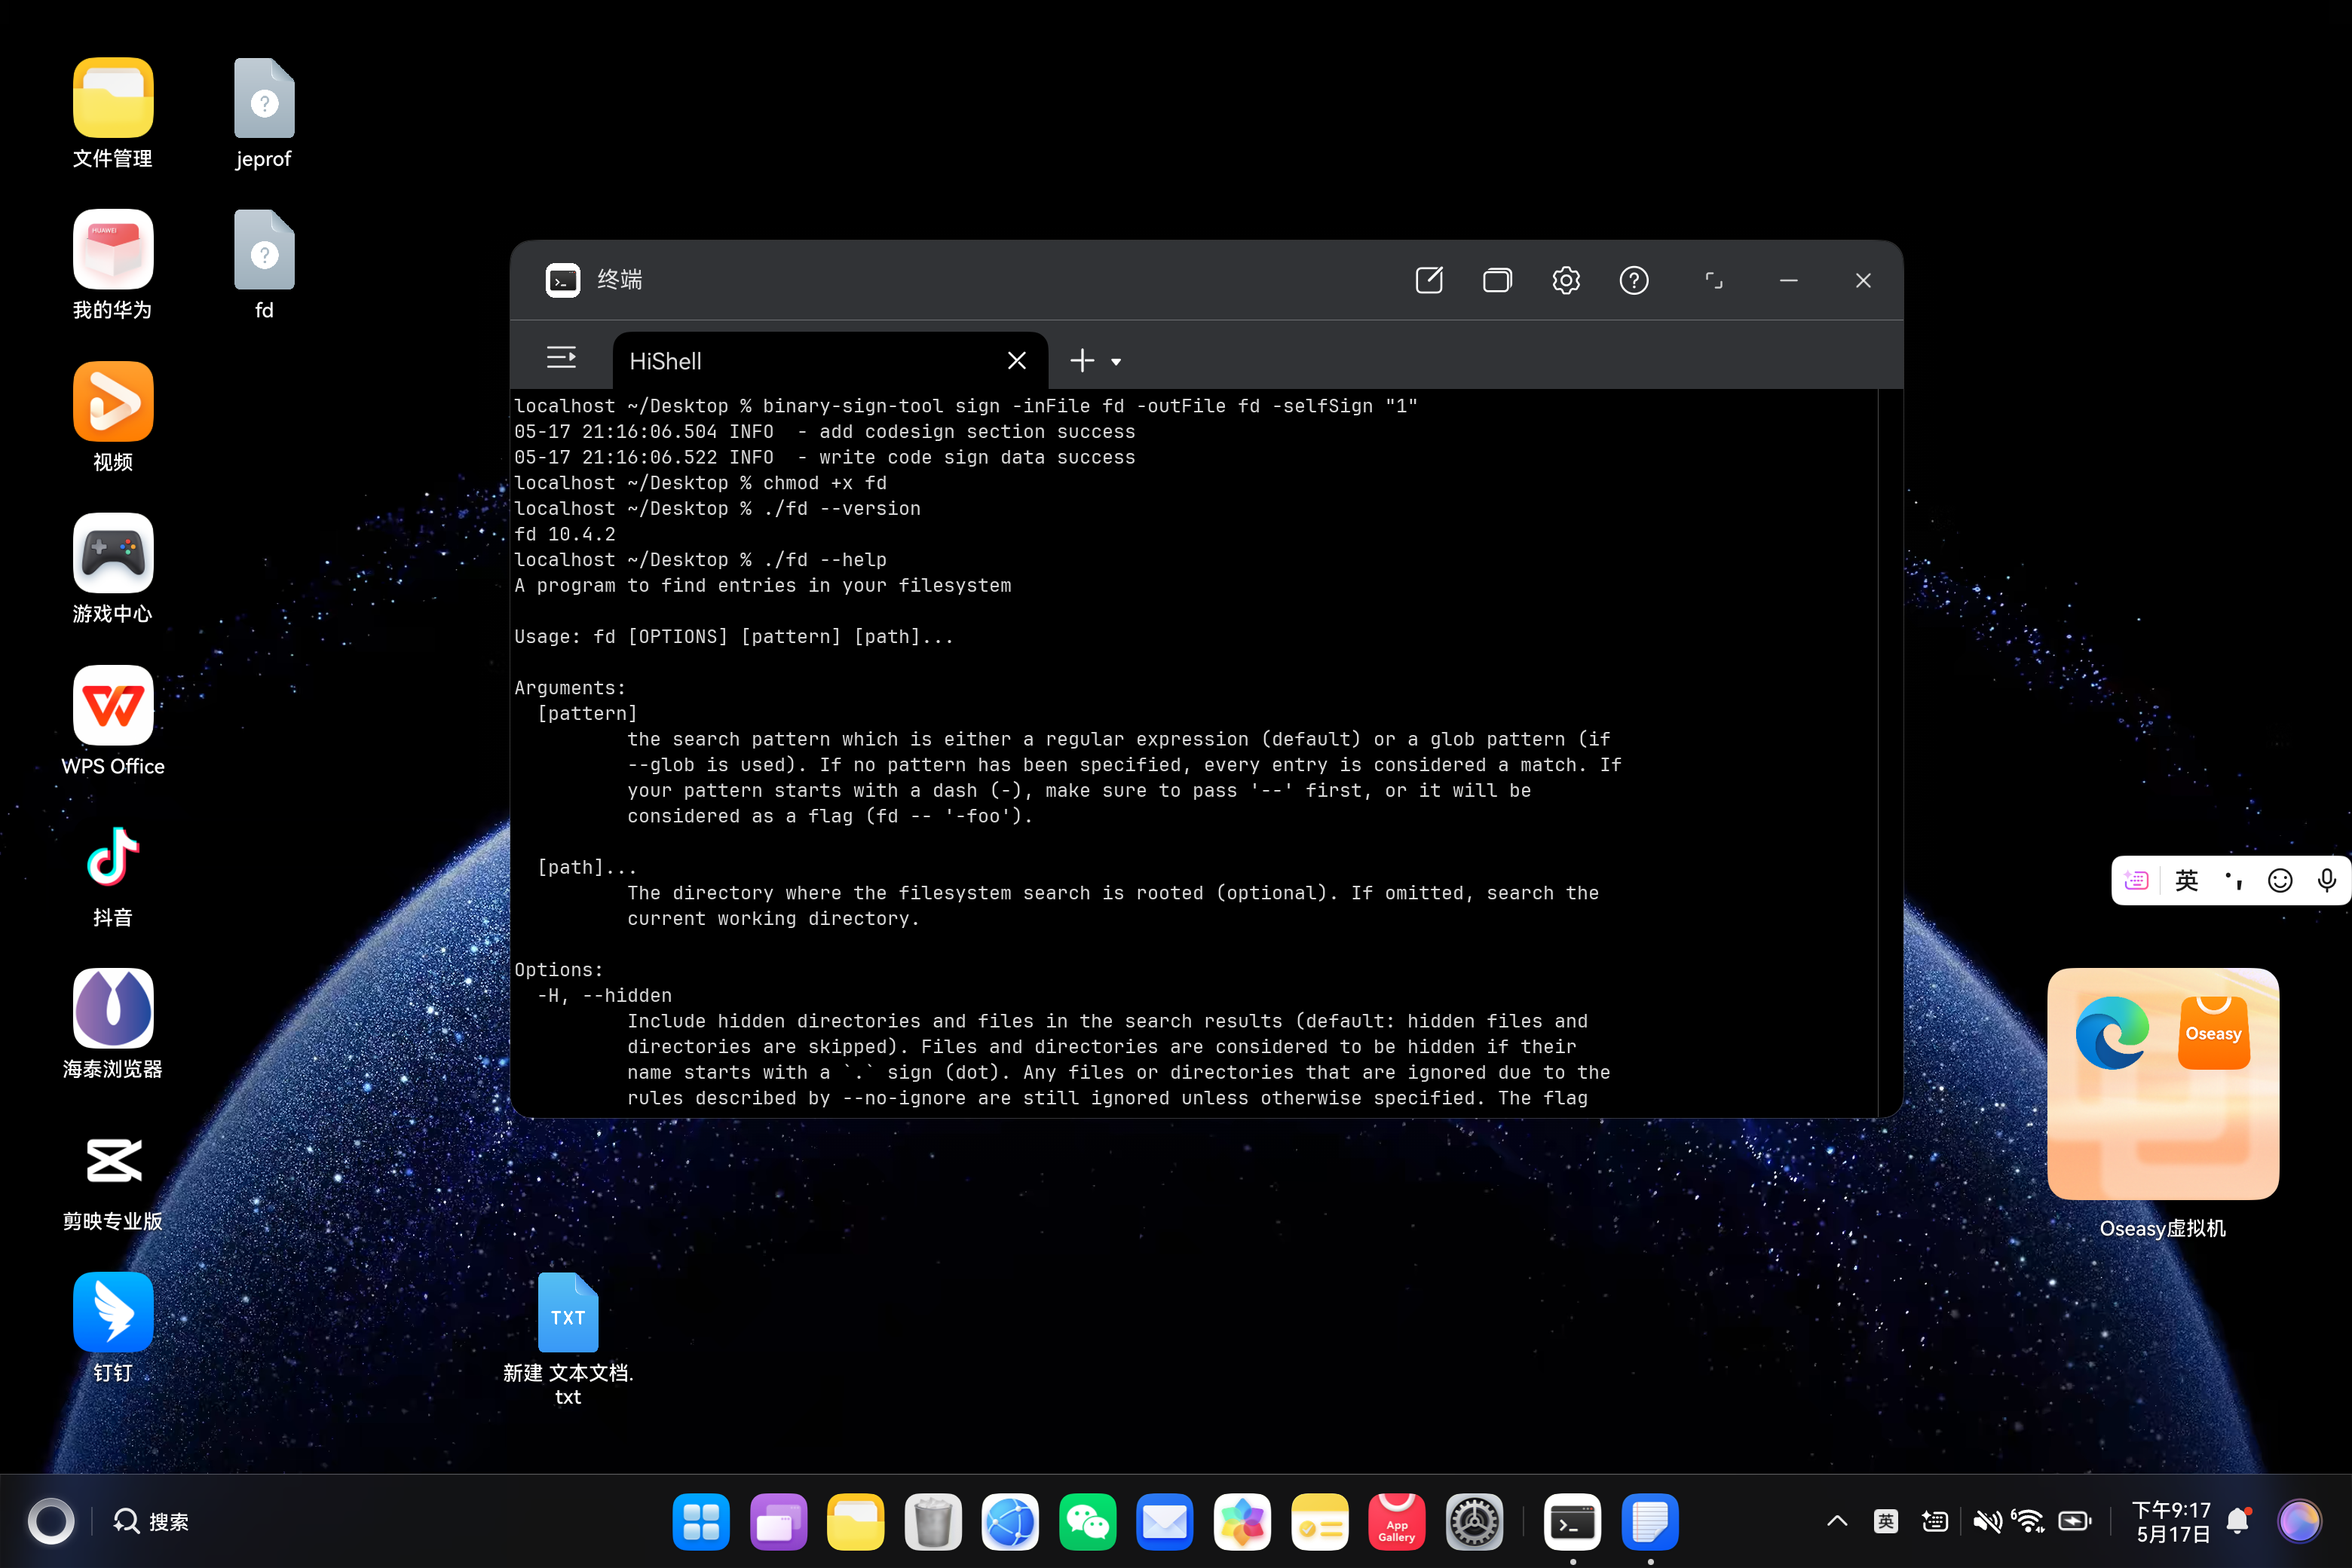Viewport: 2352px width, 1568px height.
Task: Click the circular home button in taskbar
Action: (x=51, y=1522)
